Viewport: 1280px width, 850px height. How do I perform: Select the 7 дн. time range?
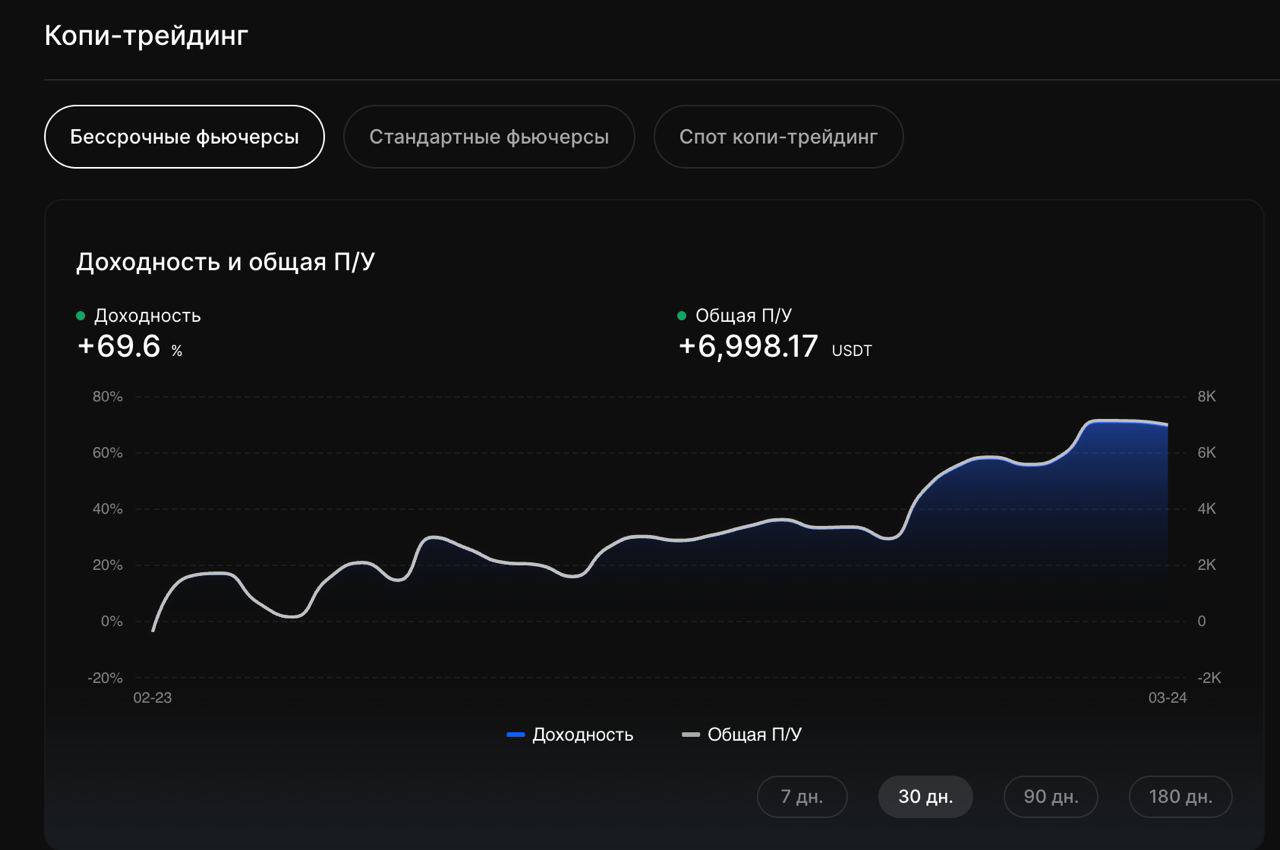click(x=802, y=797)
